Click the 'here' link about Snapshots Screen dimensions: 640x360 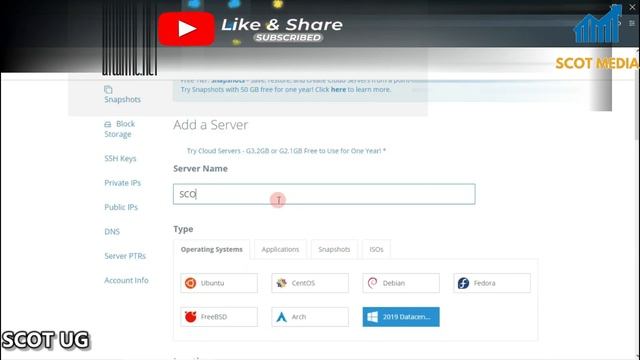click(x=338, y=89)
